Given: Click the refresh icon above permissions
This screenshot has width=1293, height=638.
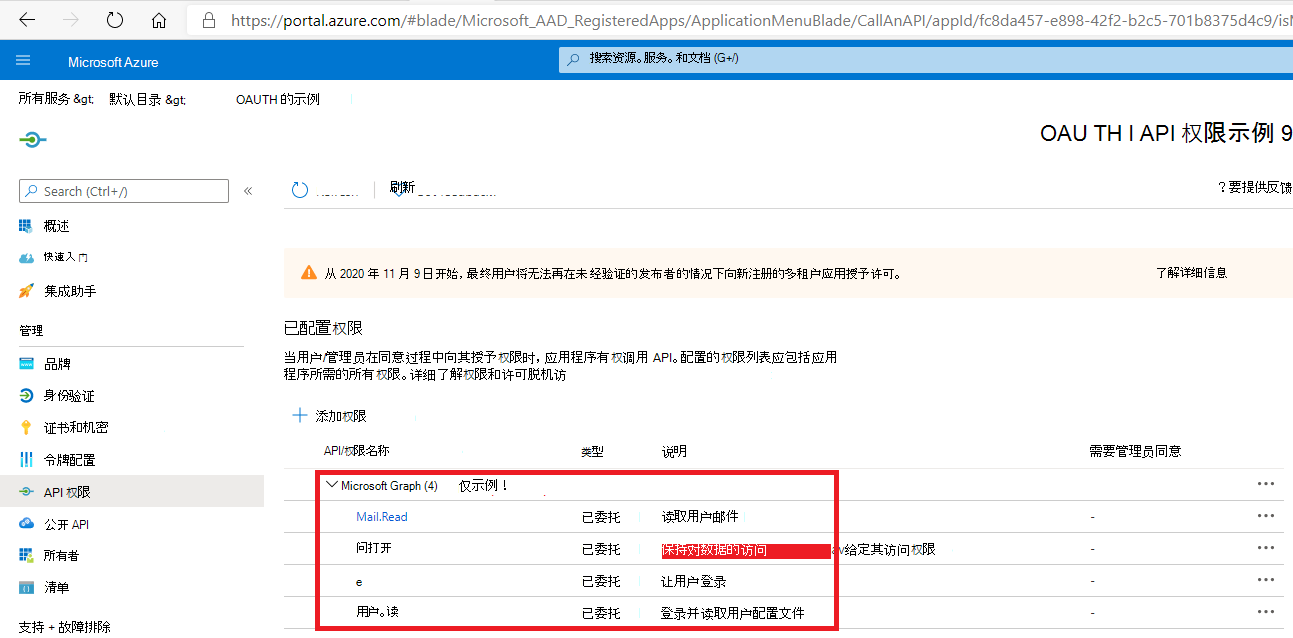Looking at the screenshot, I should pos(300,189).
